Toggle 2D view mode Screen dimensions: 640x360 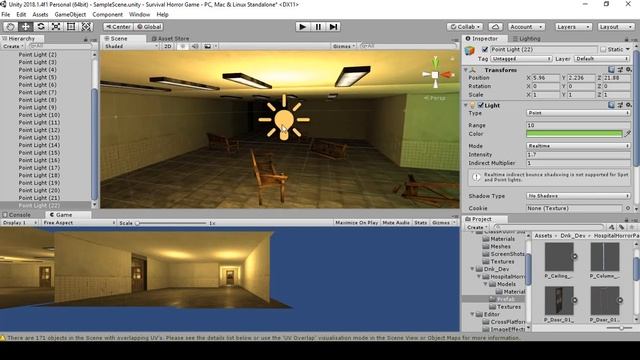(168, 46)
